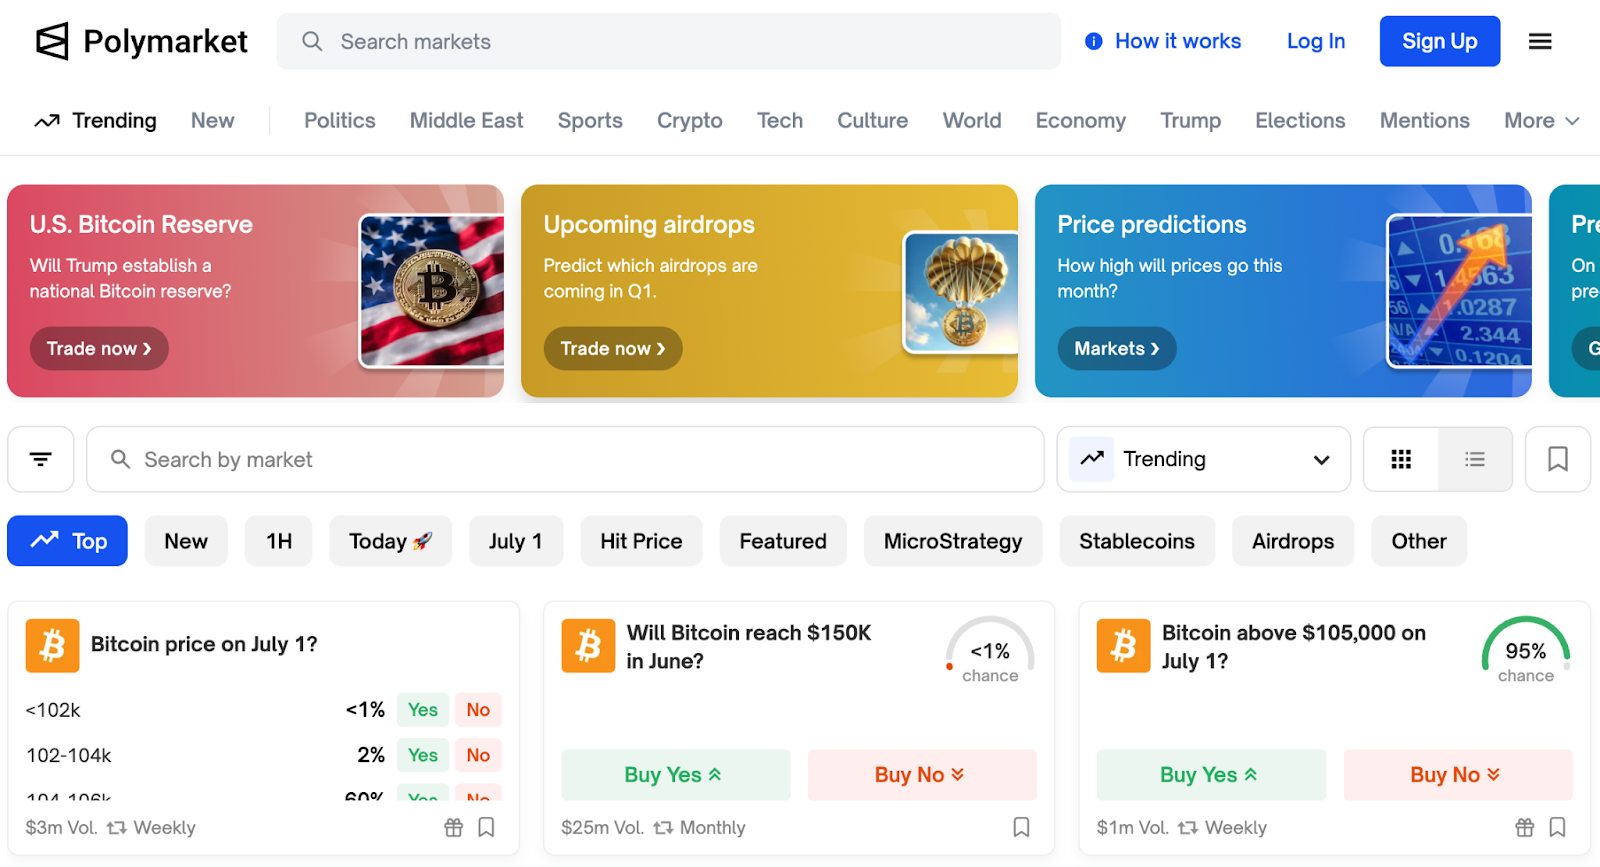The image size is (1600, 867).
Task: Bookmark the Bitcoin price on July 1 market
Action: point(486,827)
